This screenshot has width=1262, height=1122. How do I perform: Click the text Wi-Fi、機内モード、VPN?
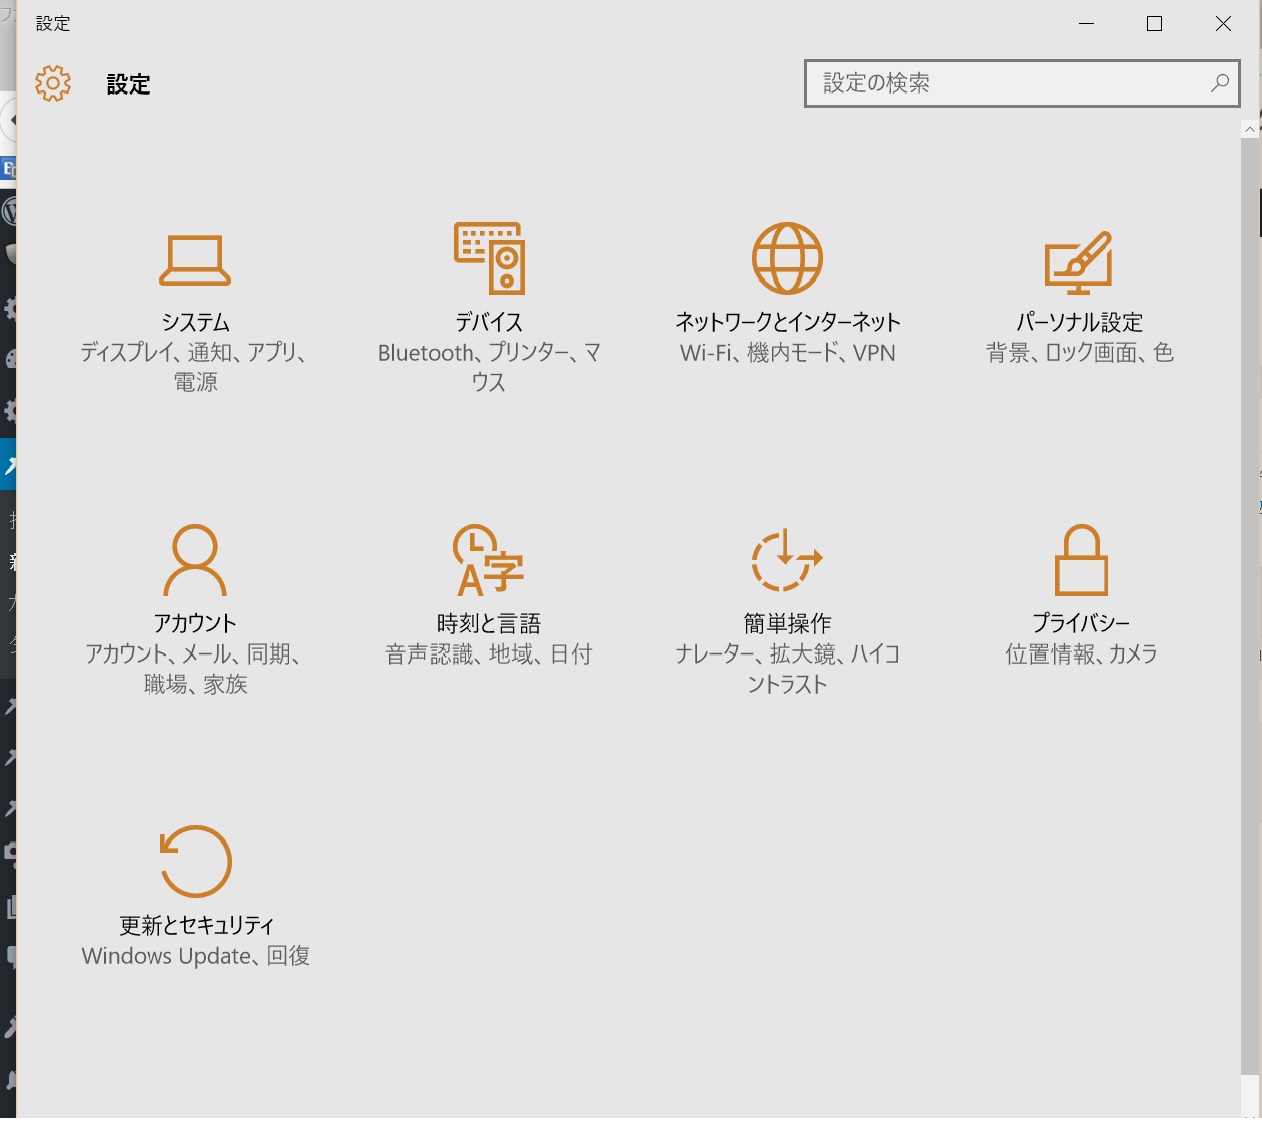coord(788,353)
